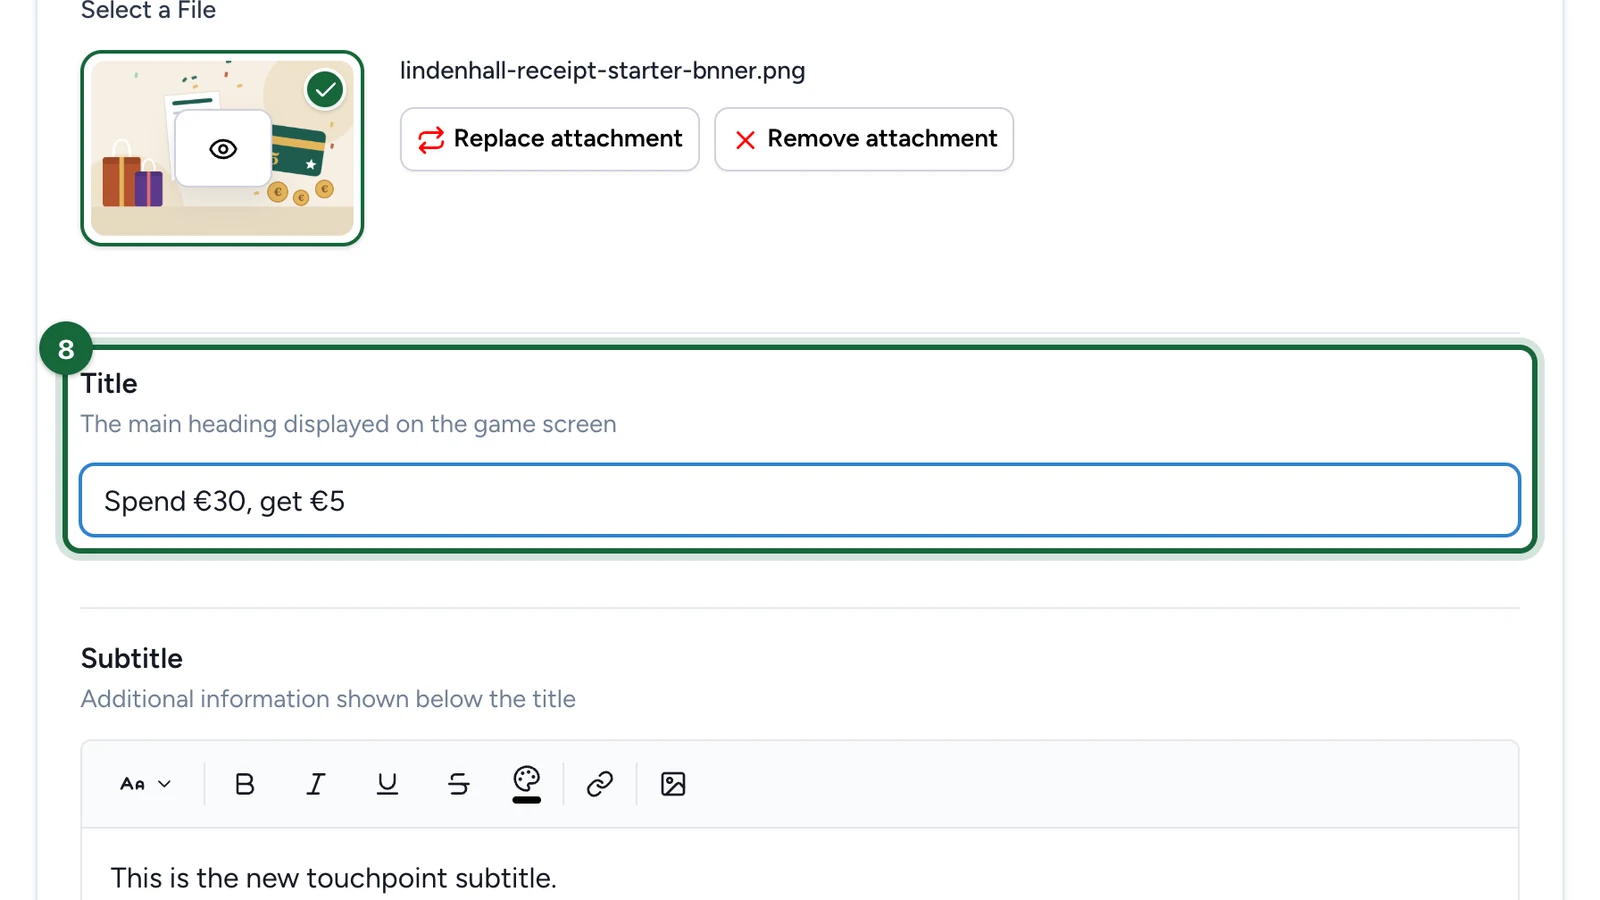Viewport: 1600px width, 900px height.
Task: Click 'The main heading displayed on the game screen' hint
Action: tap(348, 424)
